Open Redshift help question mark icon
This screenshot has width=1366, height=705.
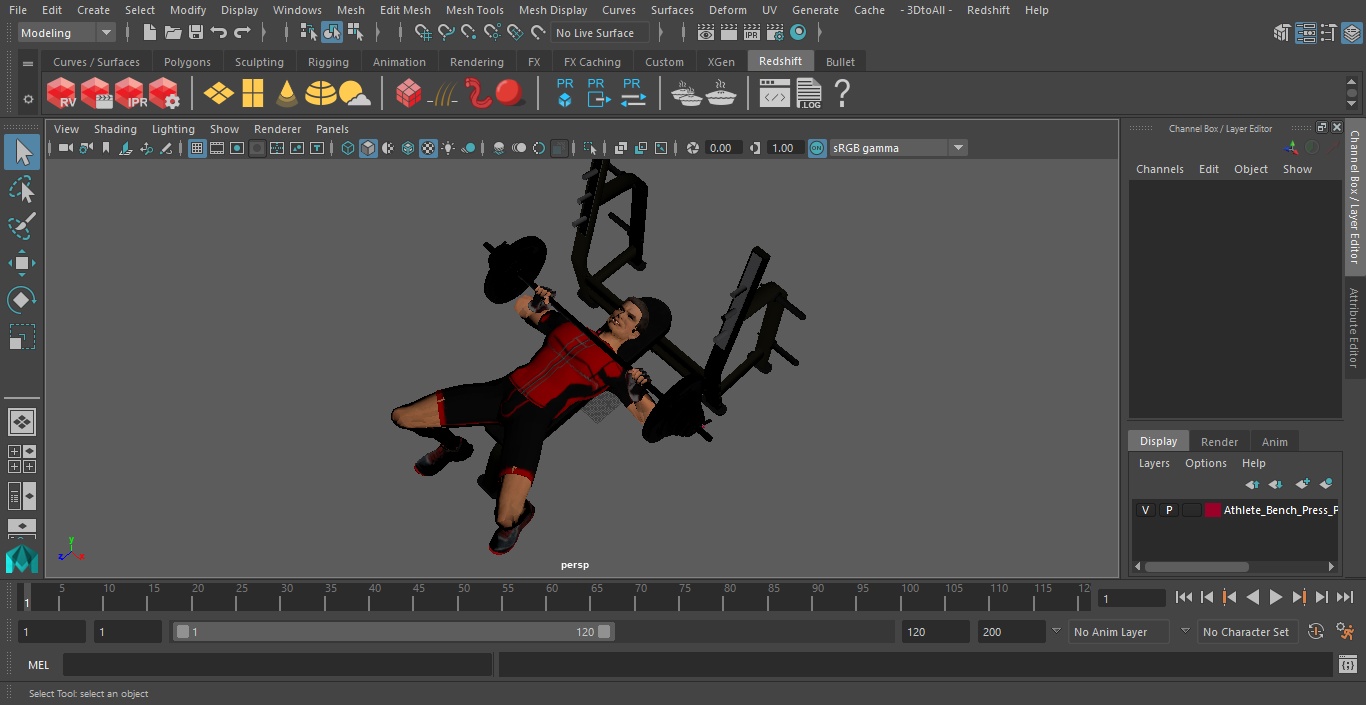842,94
